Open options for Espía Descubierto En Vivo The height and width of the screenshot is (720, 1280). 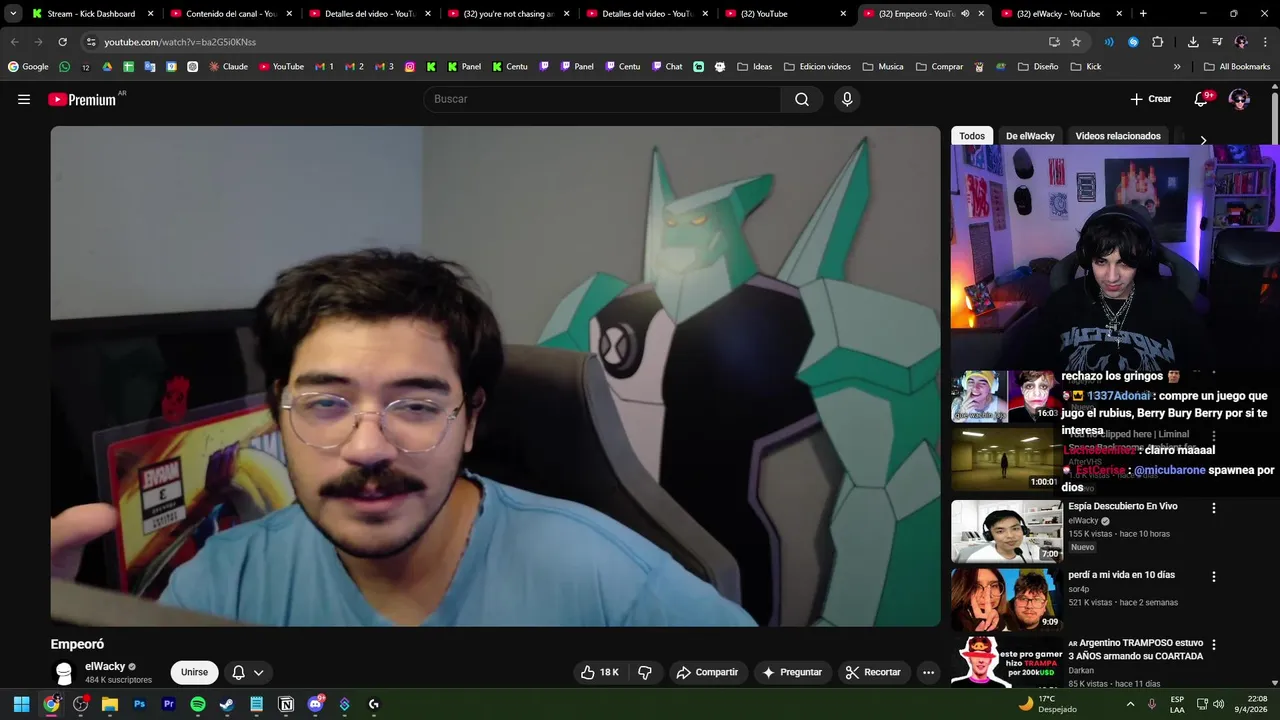[1214, 508]
